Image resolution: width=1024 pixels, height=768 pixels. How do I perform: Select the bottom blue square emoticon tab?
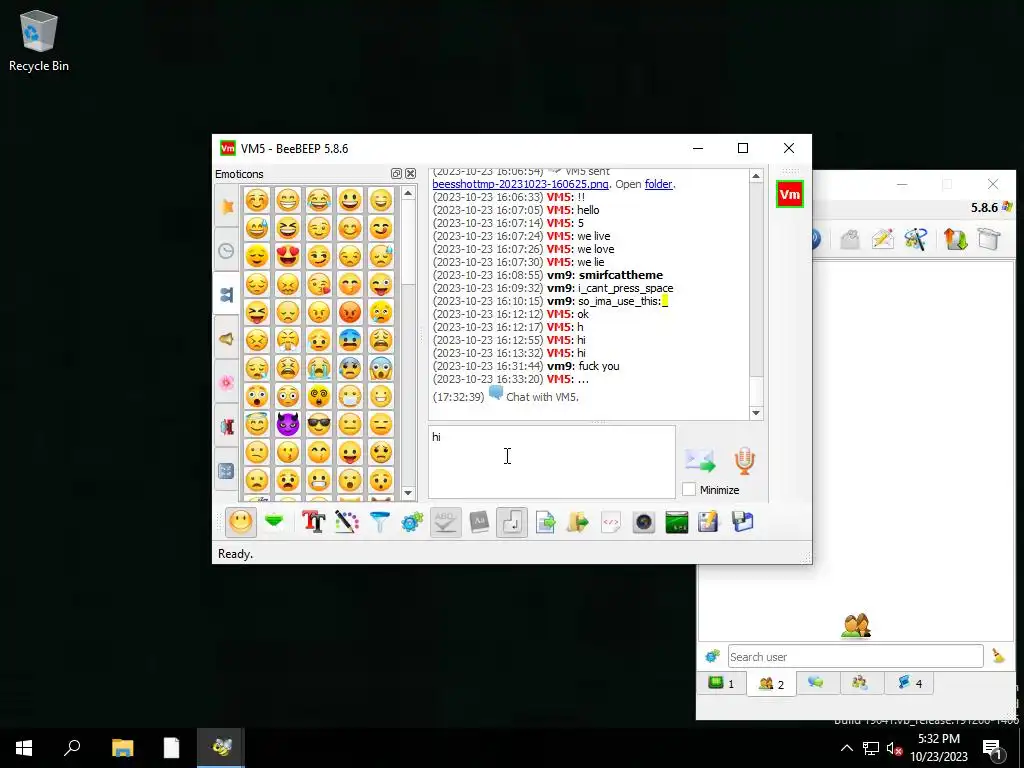[x=227, y=471]
